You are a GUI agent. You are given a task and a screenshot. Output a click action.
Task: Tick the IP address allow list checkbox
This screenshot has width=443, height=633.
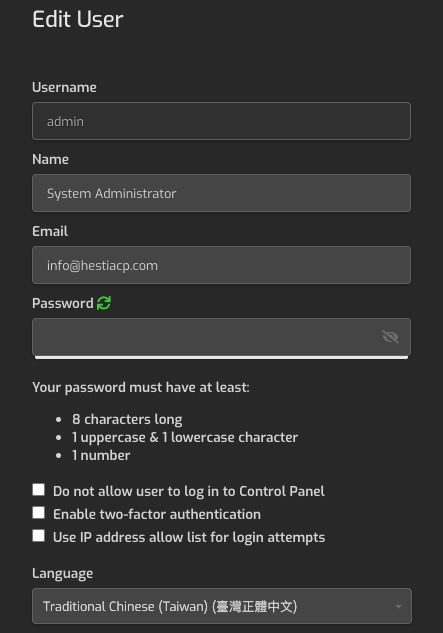tap(38, 536)
